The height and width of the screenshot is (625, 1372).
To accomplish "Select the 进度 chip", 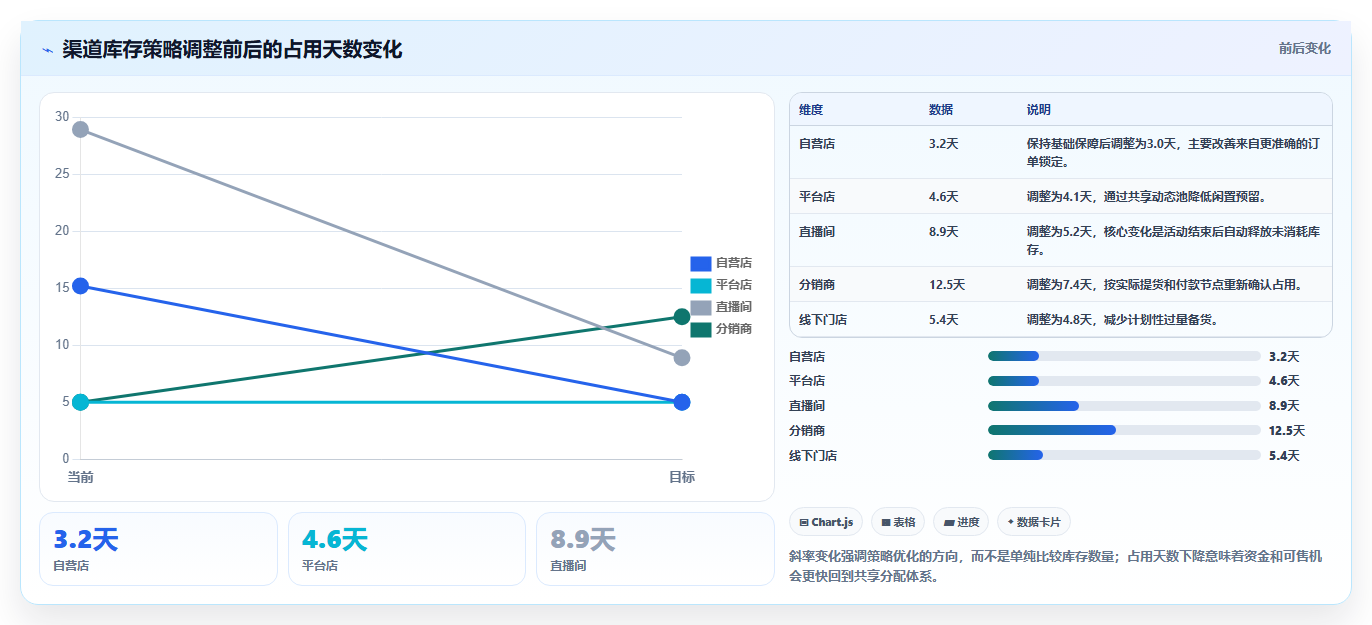I will tap(960, 522).
